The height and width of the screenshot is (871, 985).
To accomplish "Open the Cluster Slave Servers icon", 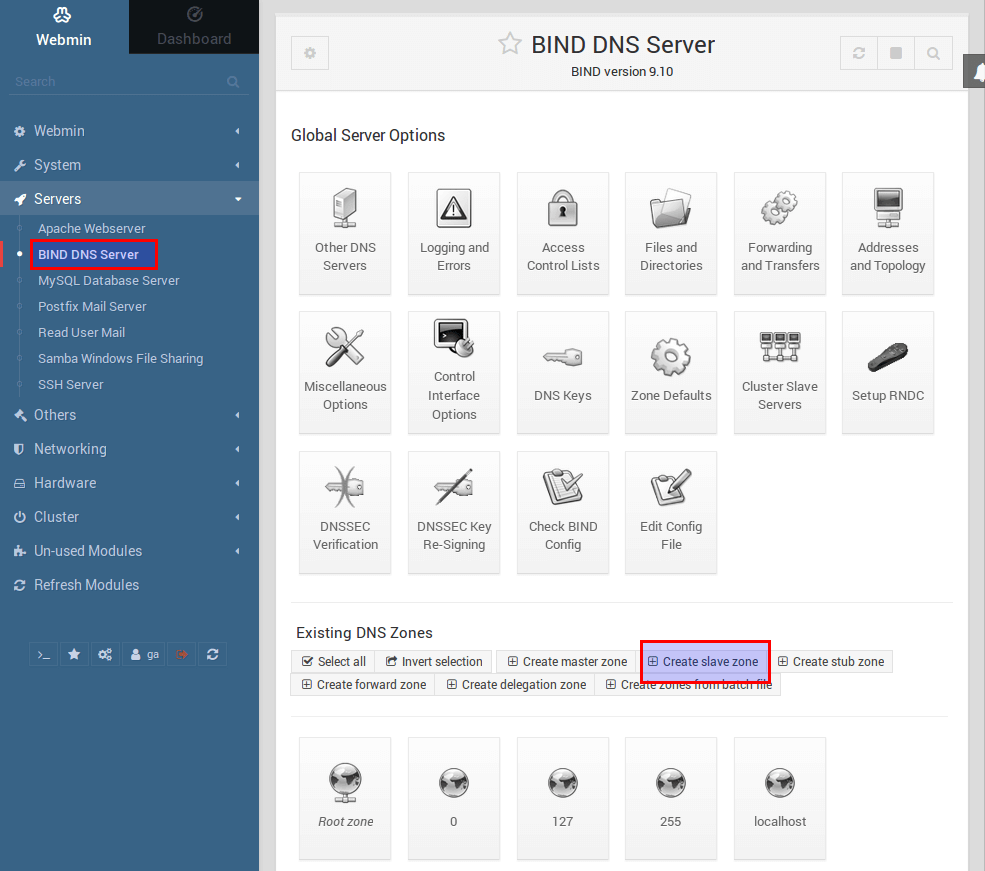I will 780,347.
